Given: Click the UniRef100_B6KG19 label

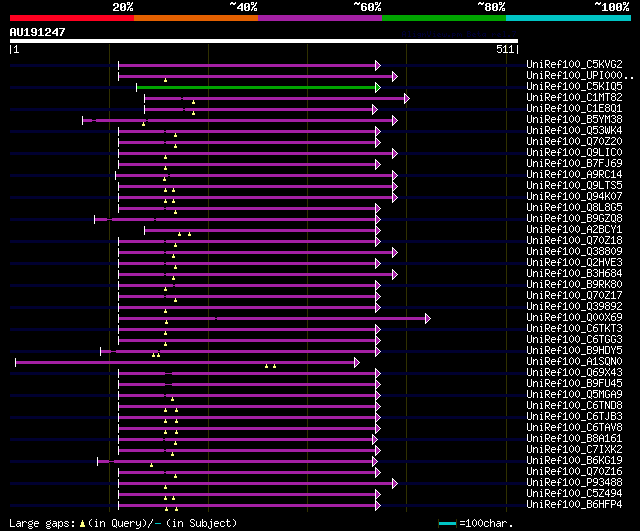Looking at the screenshot, I should pos(574,461).
